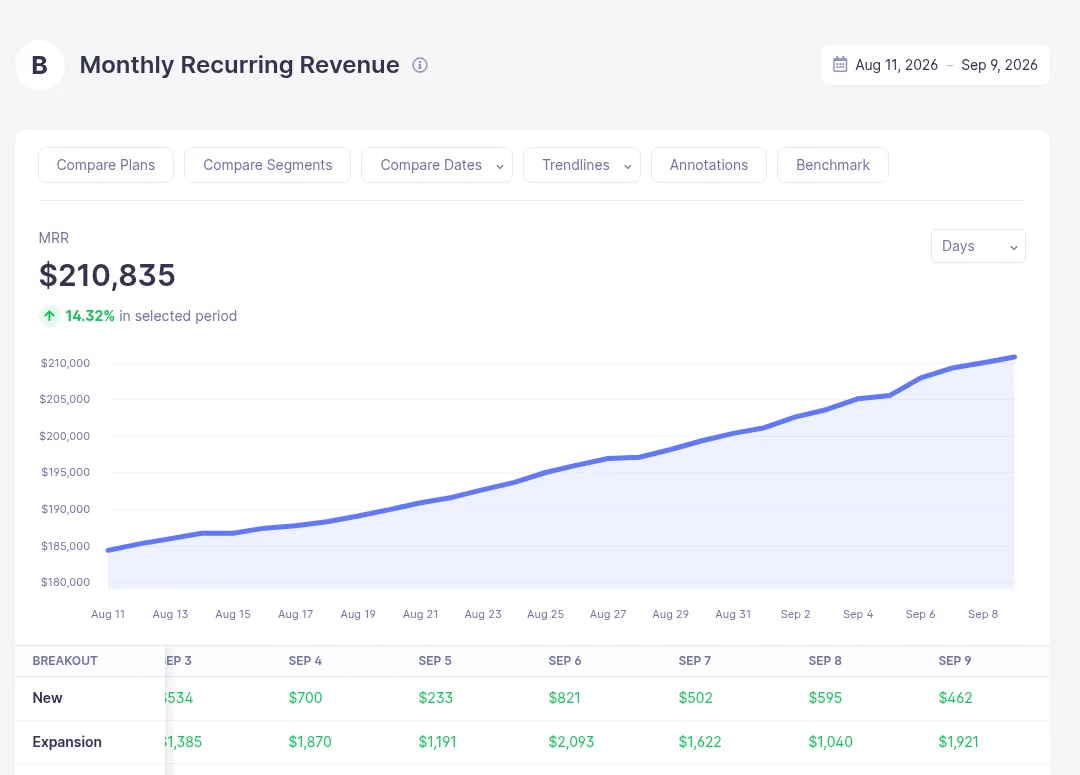This screenshot has height=775, width=1080.
Task: Open the $1,040 Expansion cell
Action: click(830, 742)
